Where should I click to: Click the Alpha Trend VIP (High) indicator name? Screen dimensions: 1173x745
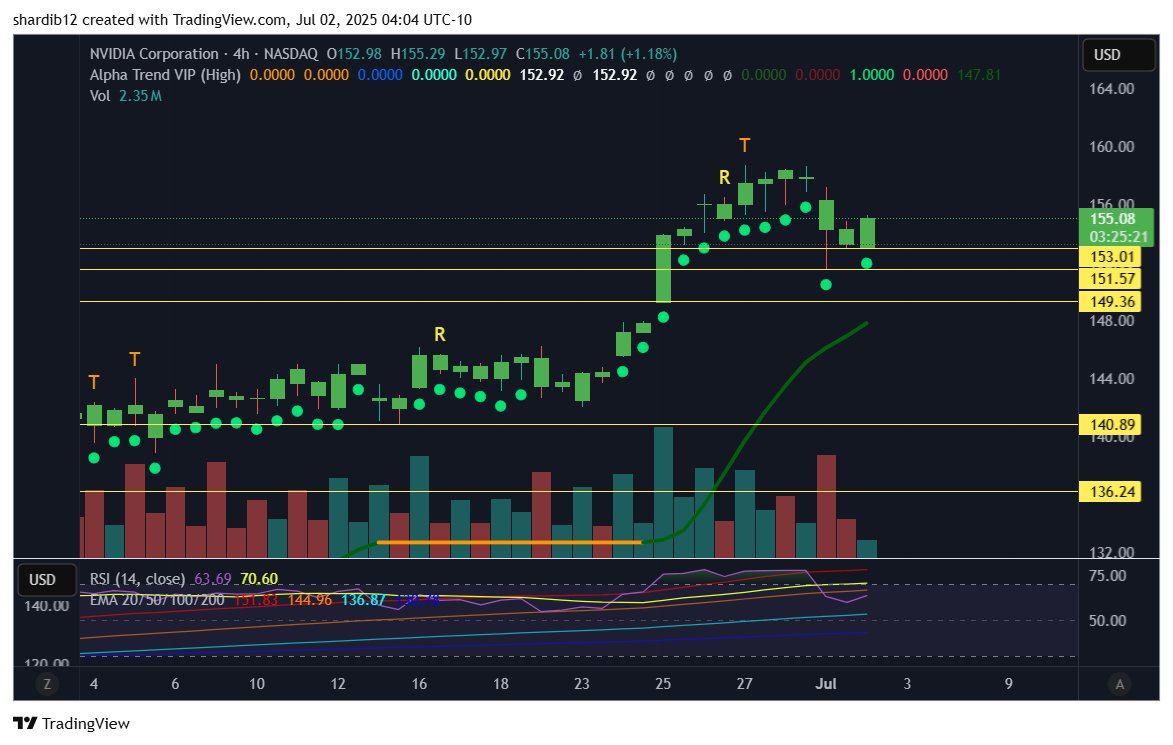[165, 75]
